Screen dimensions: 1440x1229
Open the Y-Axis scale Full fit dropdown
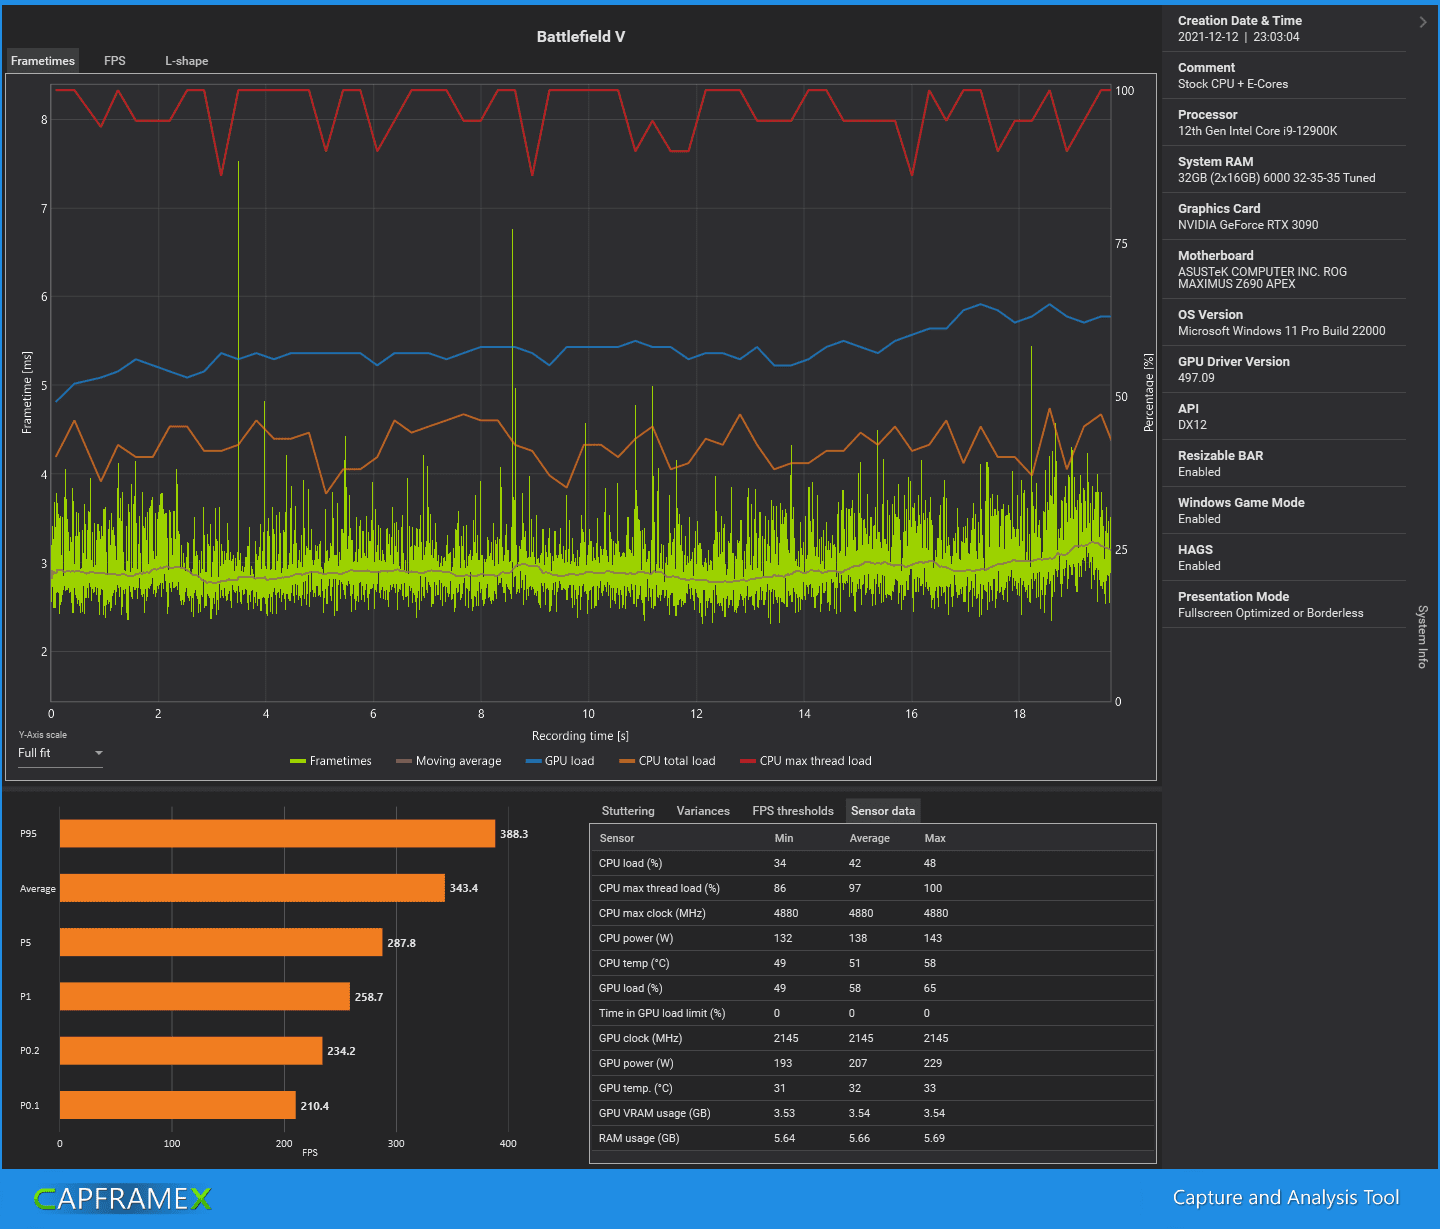pyautogui.click(x=60, y=753)
